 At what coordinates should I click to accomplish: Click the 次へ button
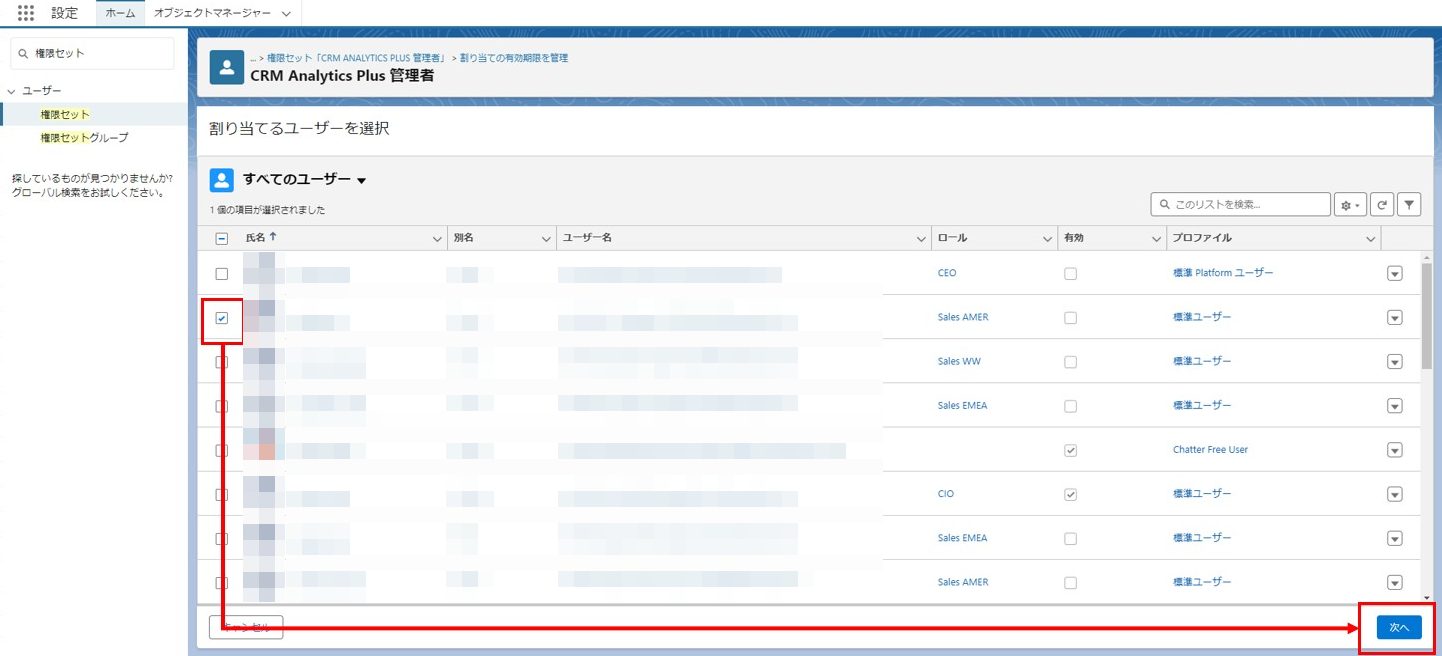(1398, 627)
